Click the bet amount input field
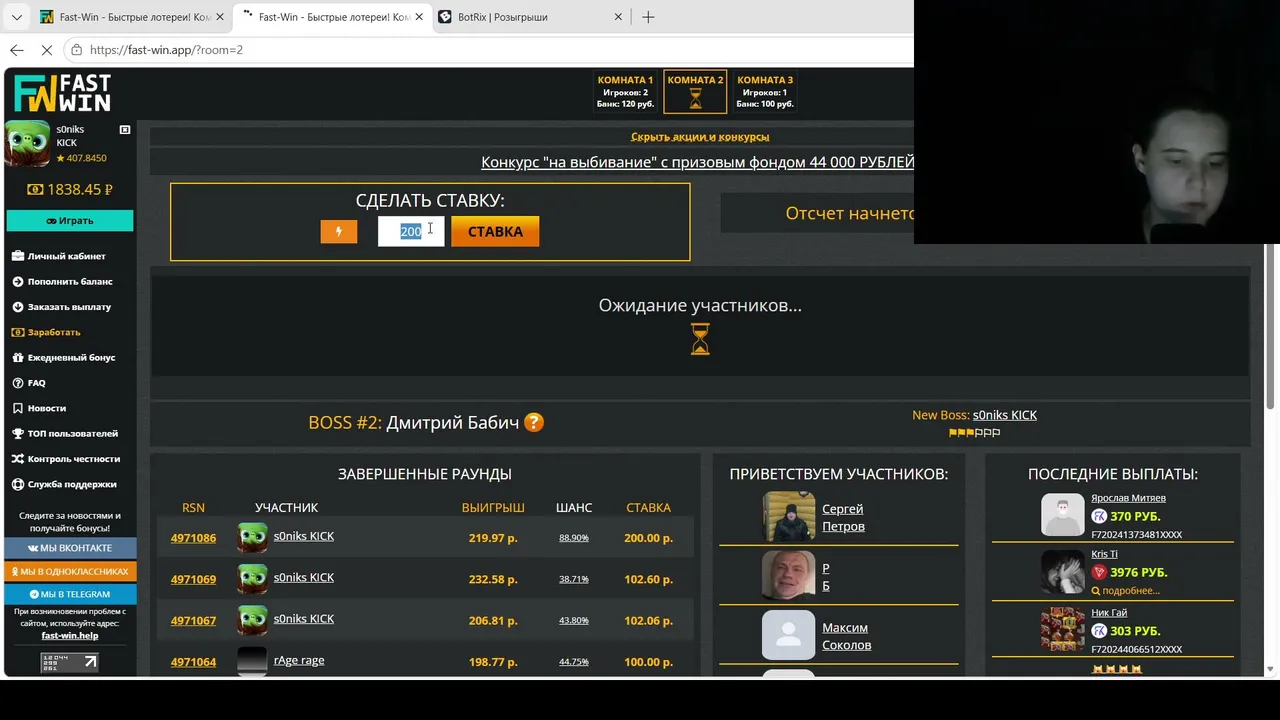The width and height of the screenshot is (1280, 720). [x=411, y=231]
